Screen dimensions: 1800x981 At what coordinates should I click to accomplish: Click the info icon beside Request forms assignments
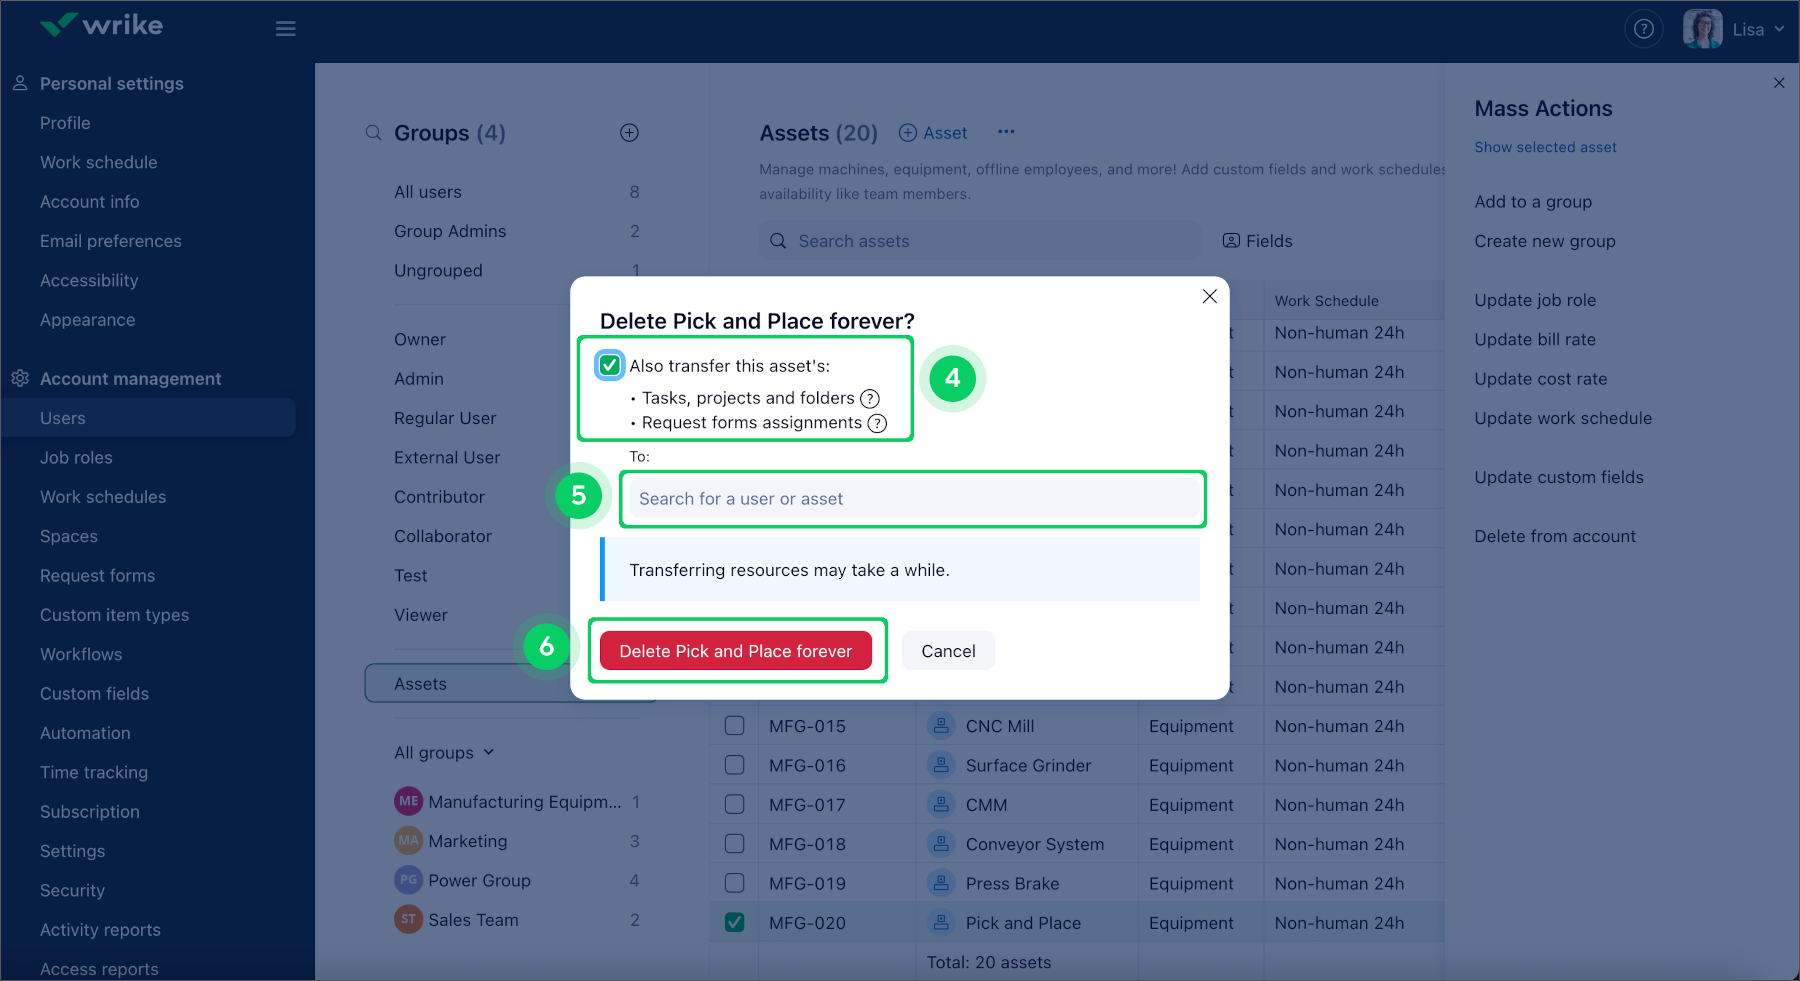pyautogui.click(x=877, y=423)
